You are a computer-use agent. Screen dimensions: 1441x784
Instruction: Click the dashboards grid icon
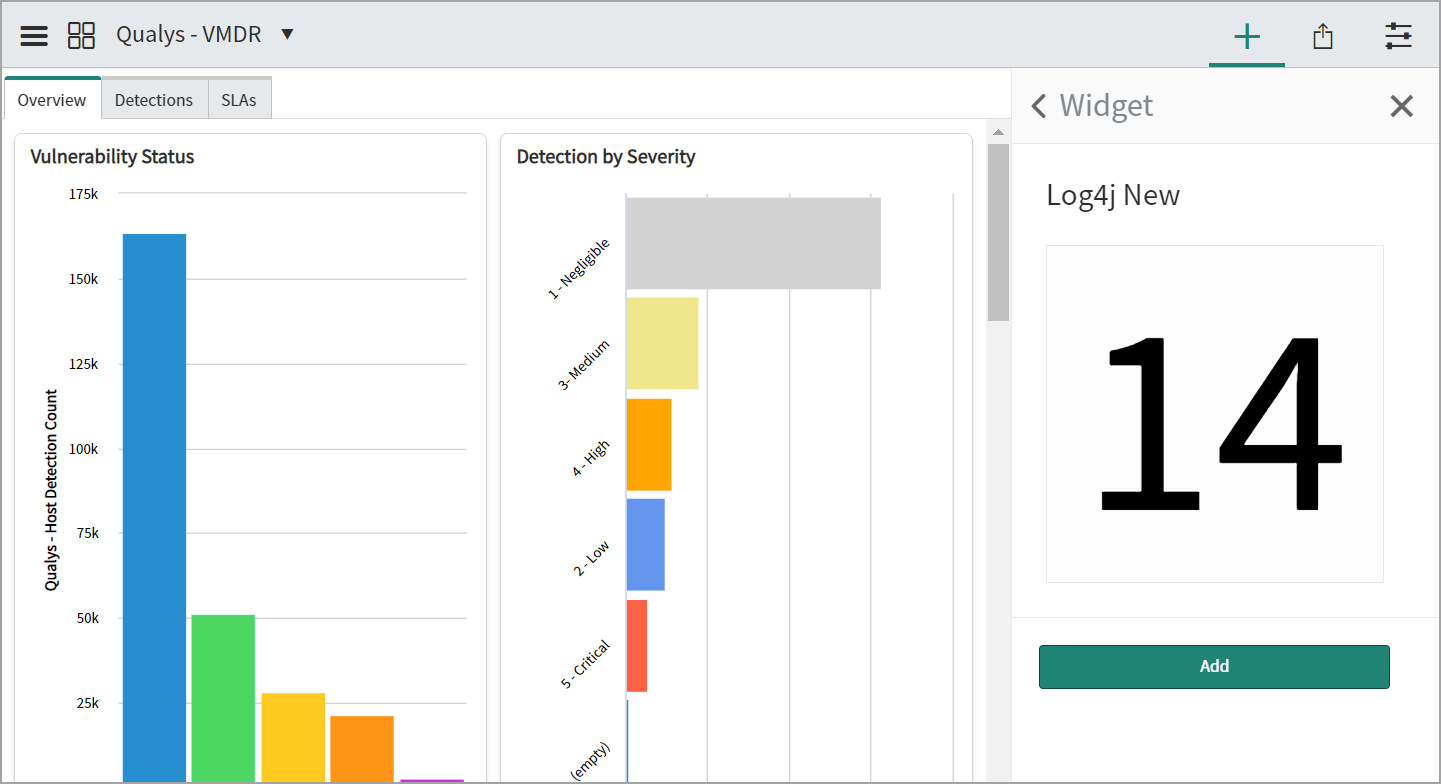pos(81,36)
